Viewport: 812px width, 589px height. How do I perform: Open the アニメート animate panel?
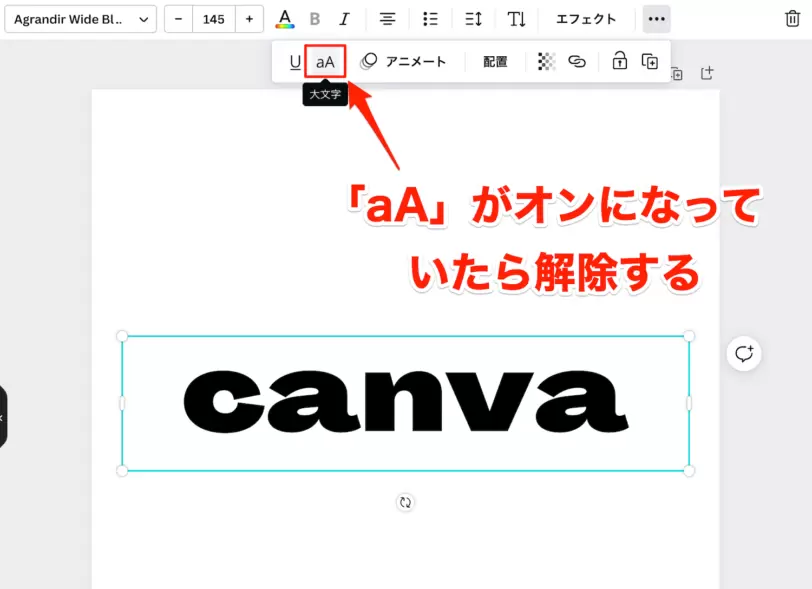click(404, 61)
